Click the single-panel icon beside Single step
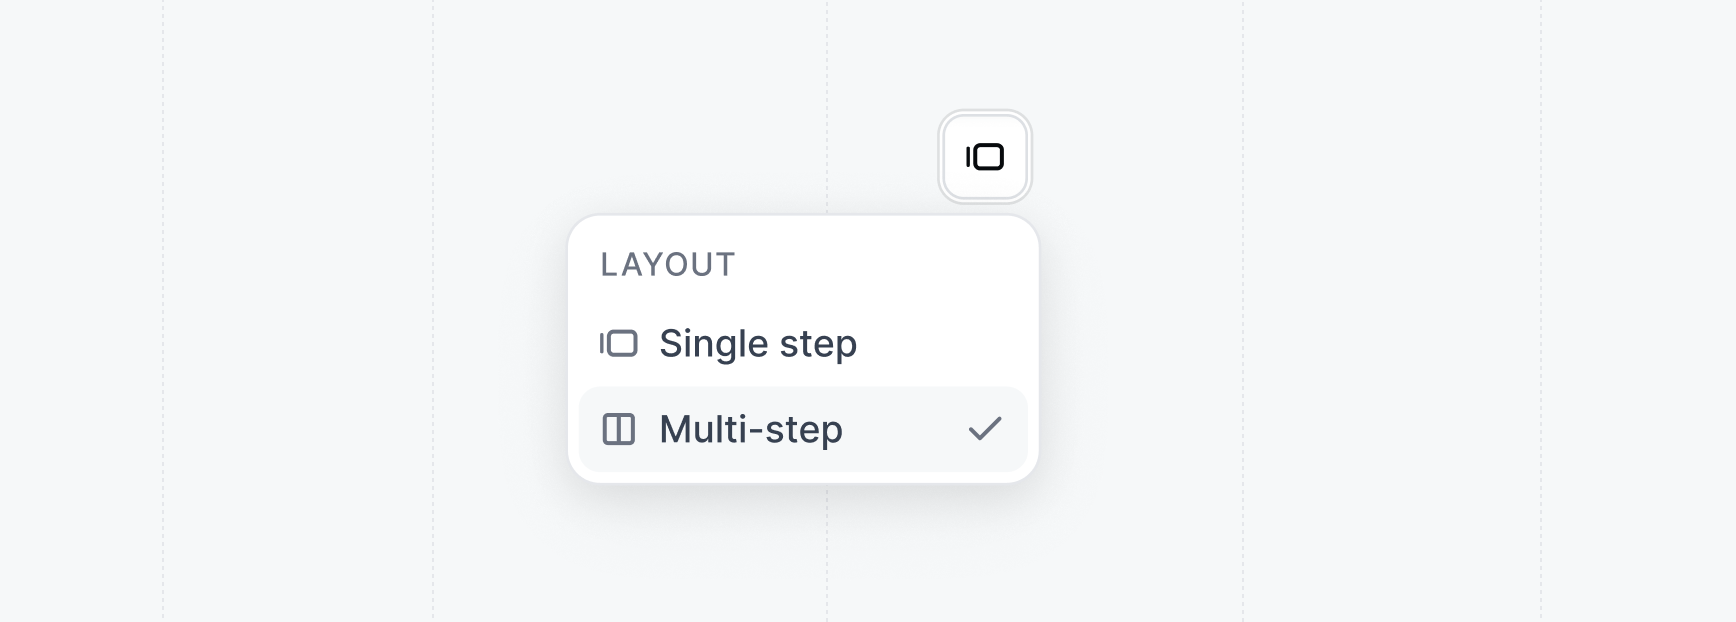This screenshot has width=1736, height=622. point(620,343)
